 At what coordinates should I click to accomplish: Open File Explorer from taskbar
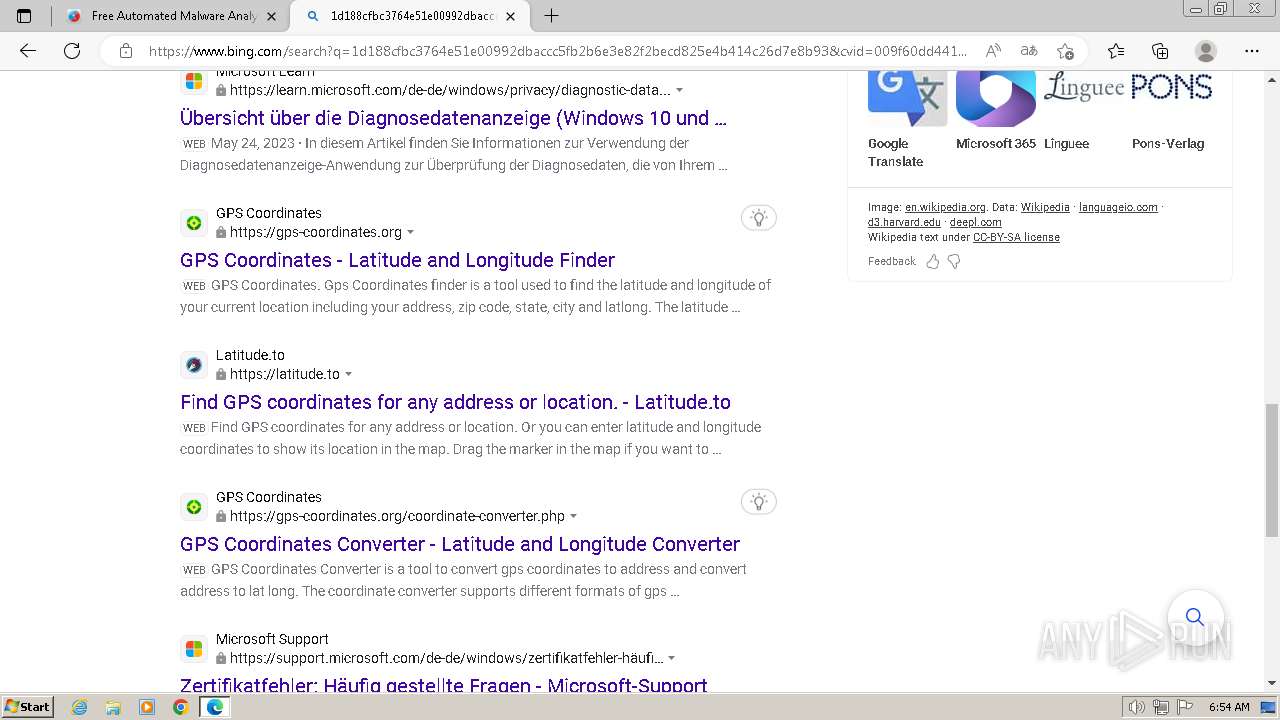click(113, 707)
